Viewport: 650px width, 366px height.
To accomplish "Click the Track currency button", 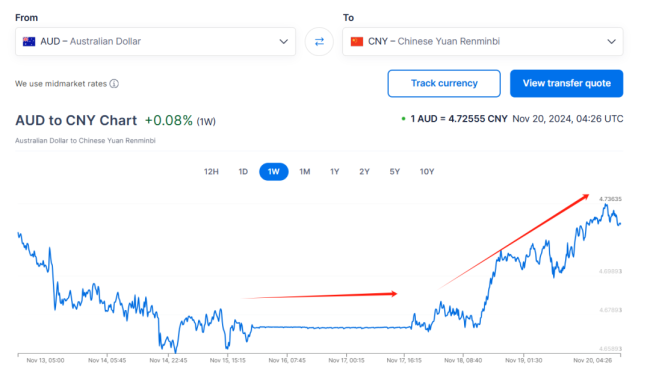I will click(444, 83).
